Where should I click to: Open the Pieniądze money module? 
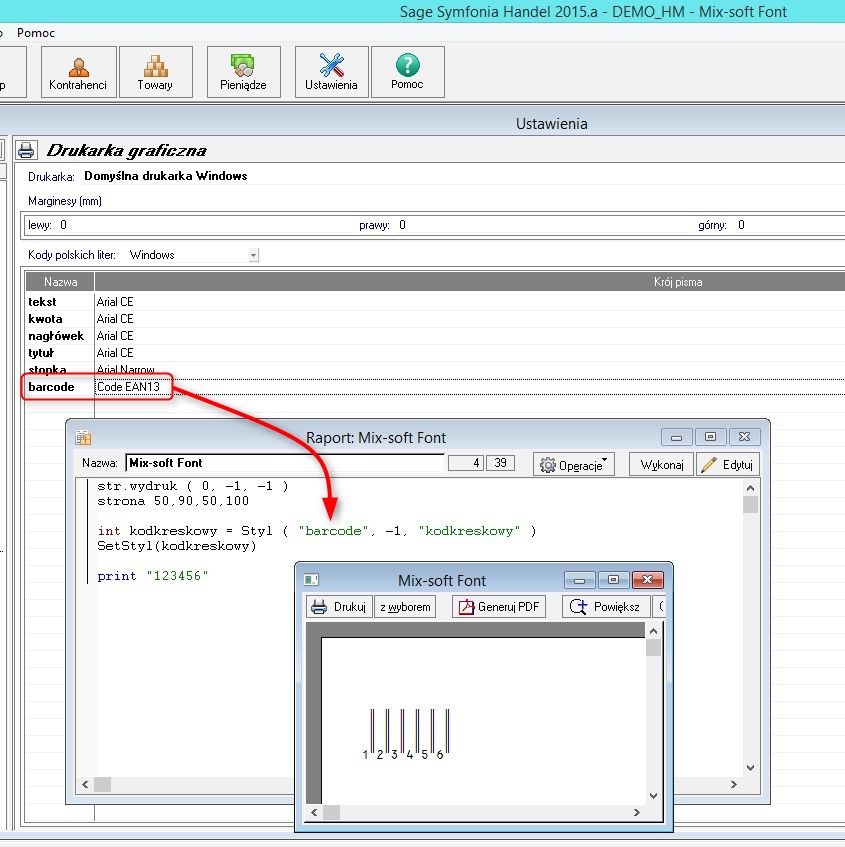point(244,72)
